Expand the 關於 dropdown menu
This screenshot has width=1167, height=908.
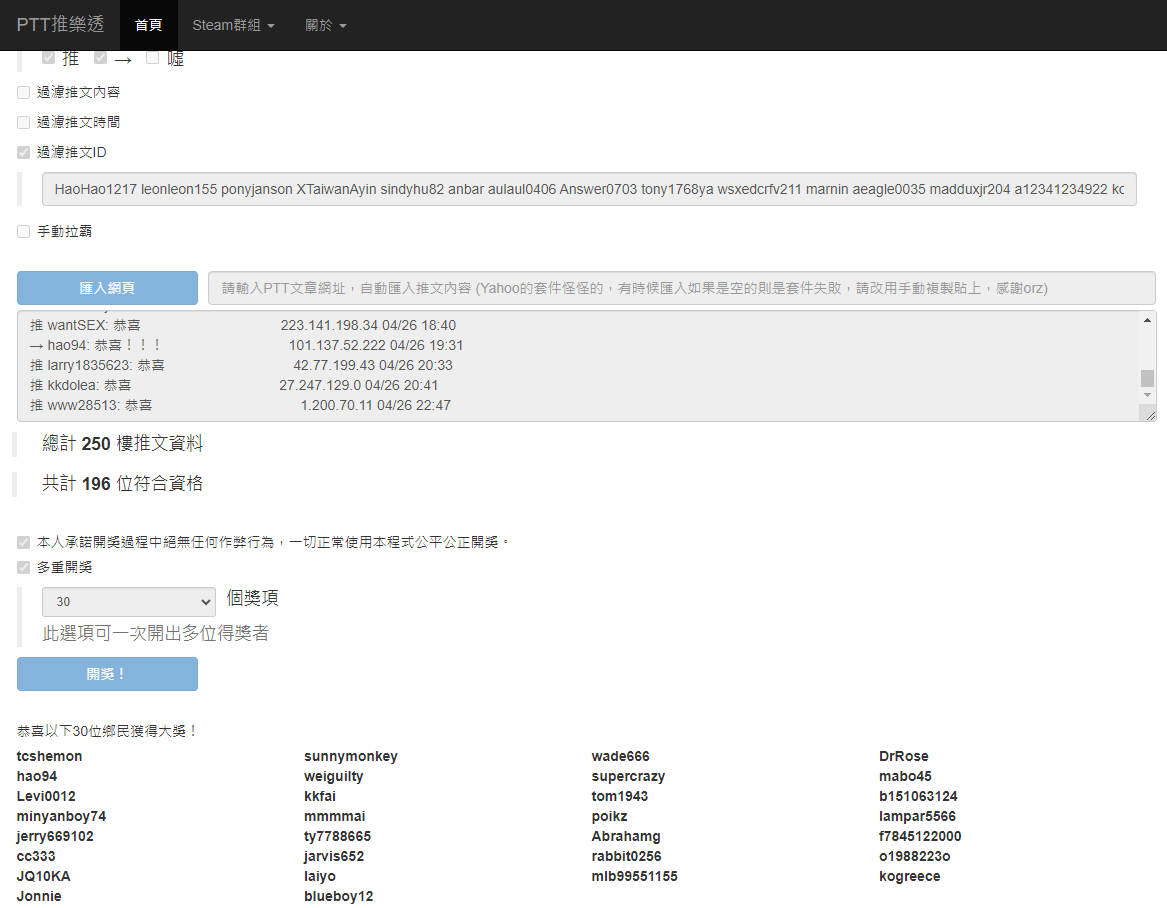click(326, 25)
